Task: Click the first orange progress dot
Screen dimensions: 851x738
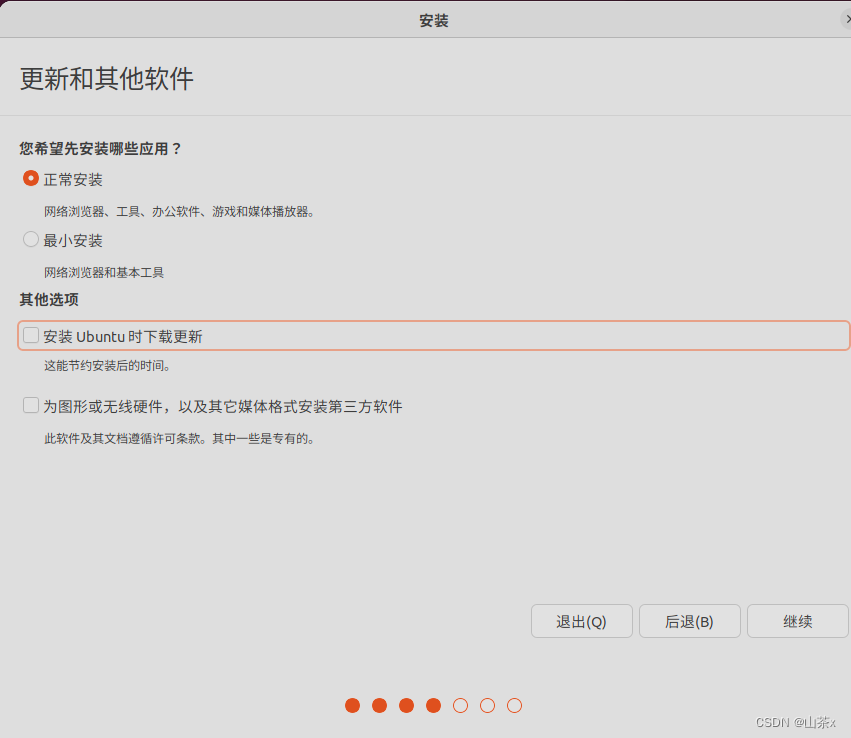Action: pos(352,705)
